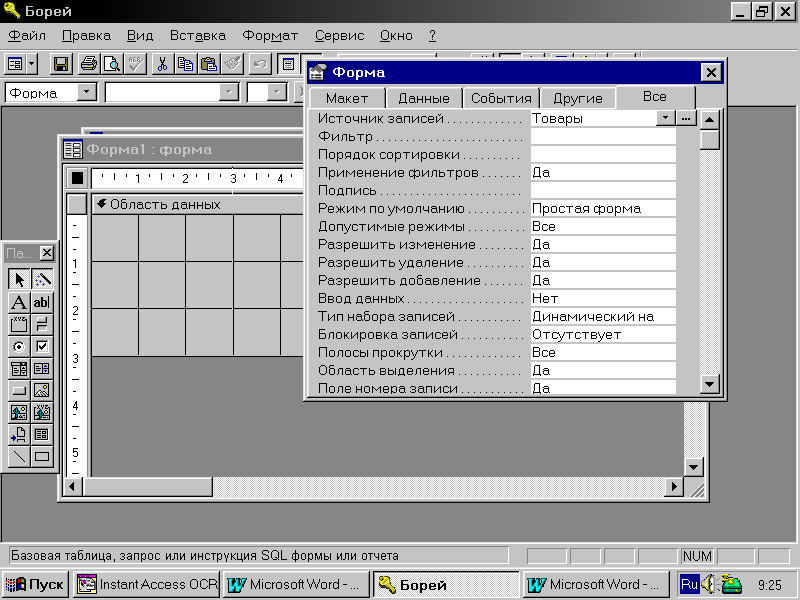The height and width of the screenshot is (600, 800).
Task: Switch to the Данные tab
Action: (x=424, y=98)
